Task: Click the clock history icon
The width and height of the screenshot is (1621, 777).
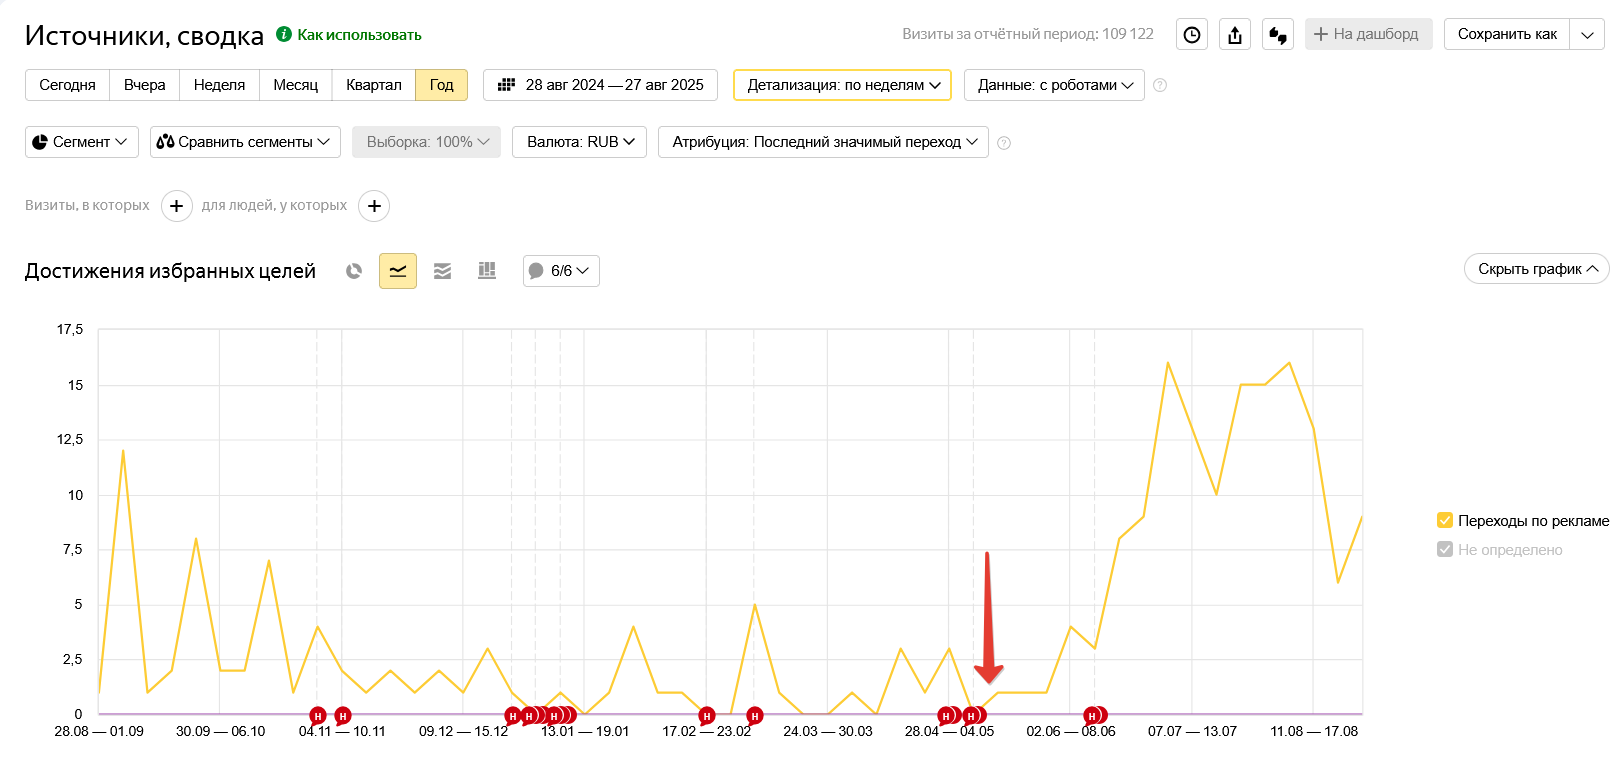Action: (1192, 35)
